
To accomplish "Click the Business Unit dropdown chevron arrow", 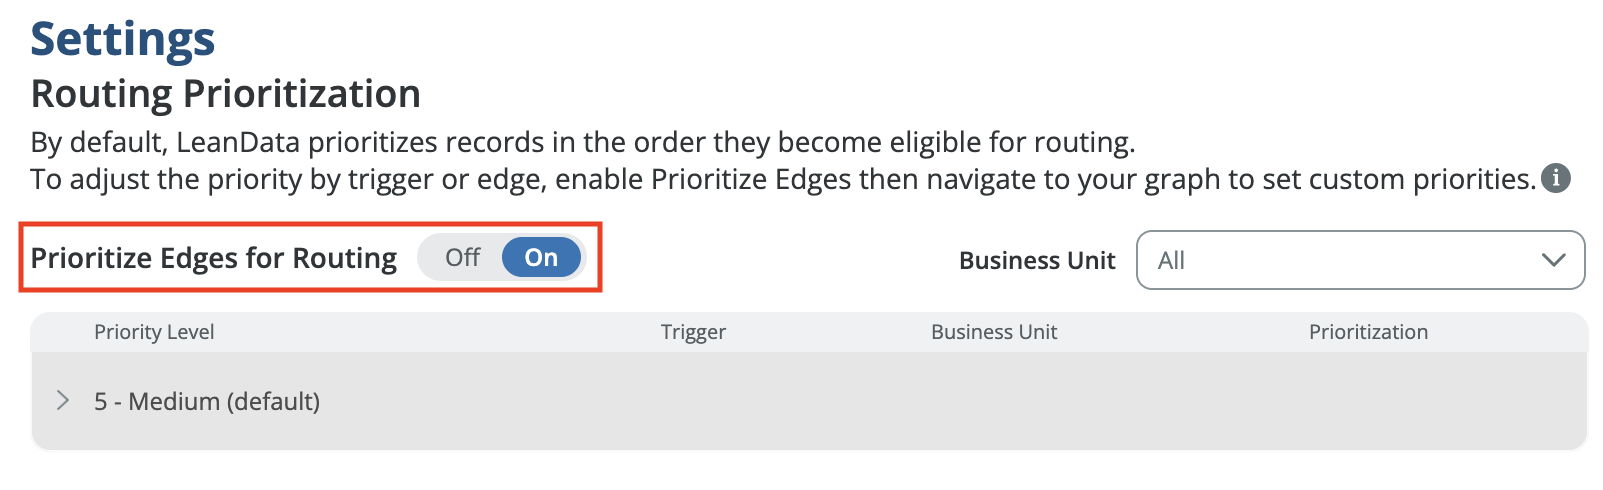I will click(1552, 260).
